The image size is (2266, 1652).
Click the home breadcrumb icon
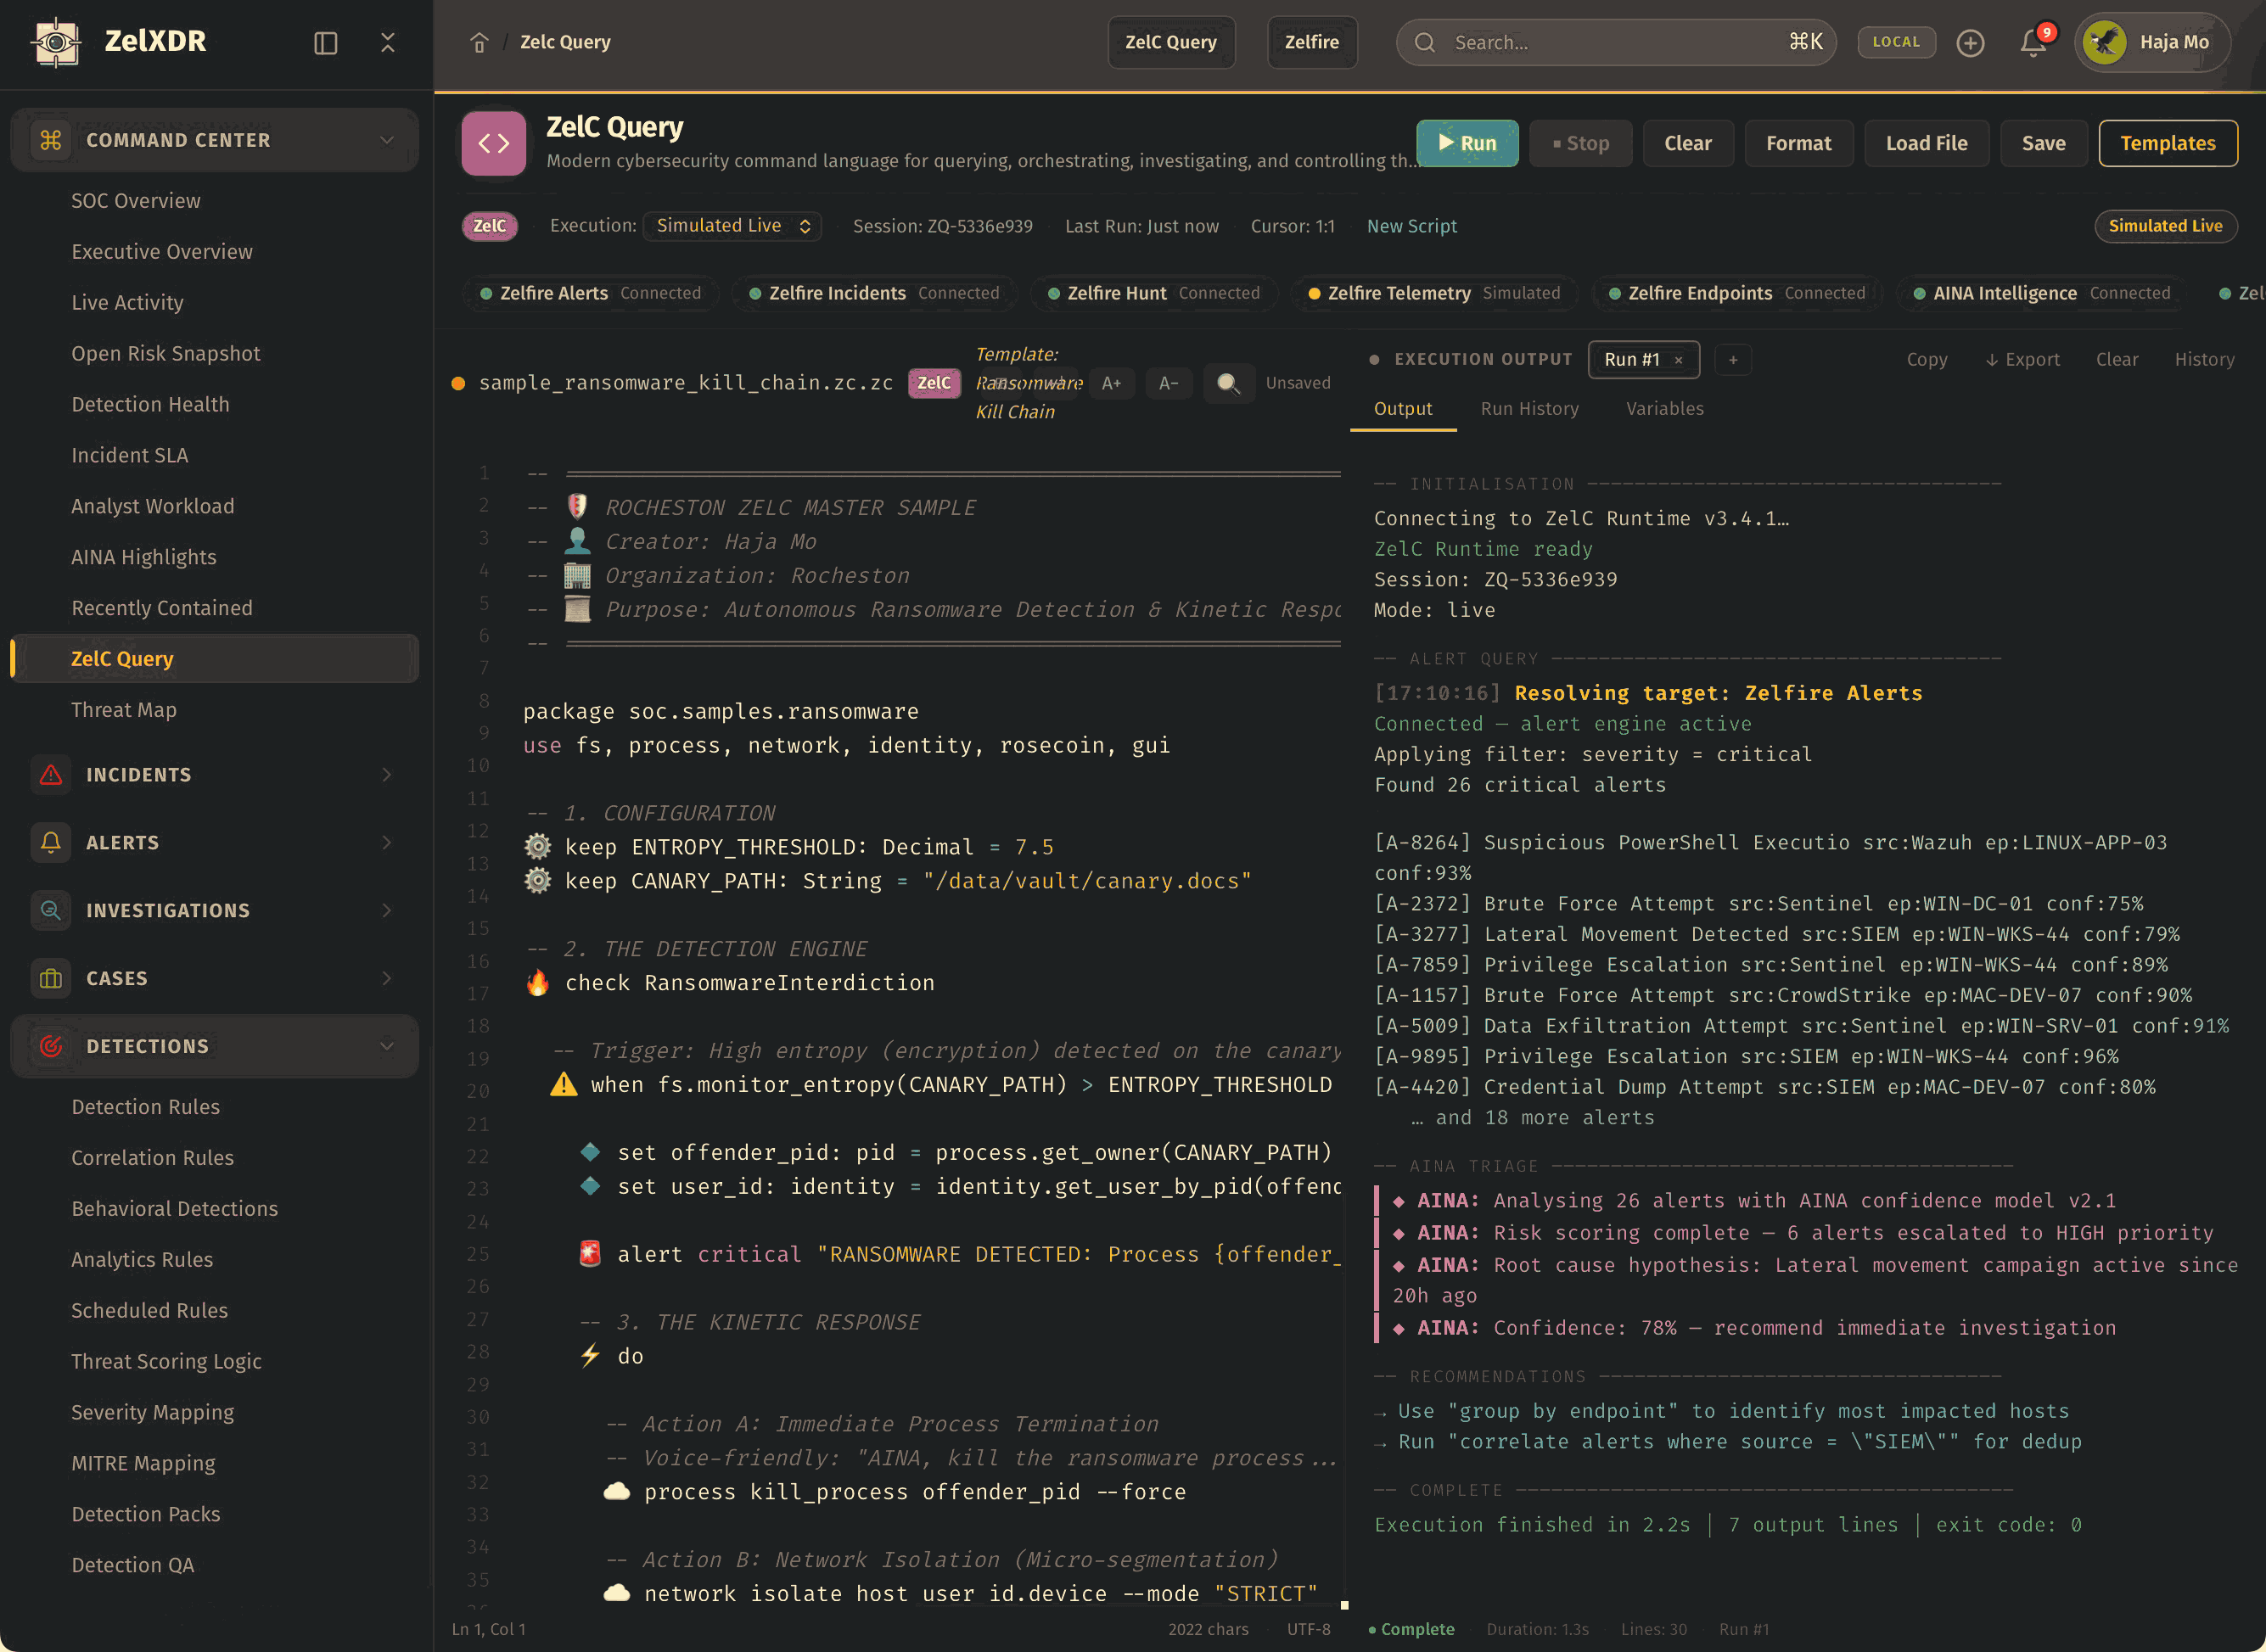click(479, 42)
